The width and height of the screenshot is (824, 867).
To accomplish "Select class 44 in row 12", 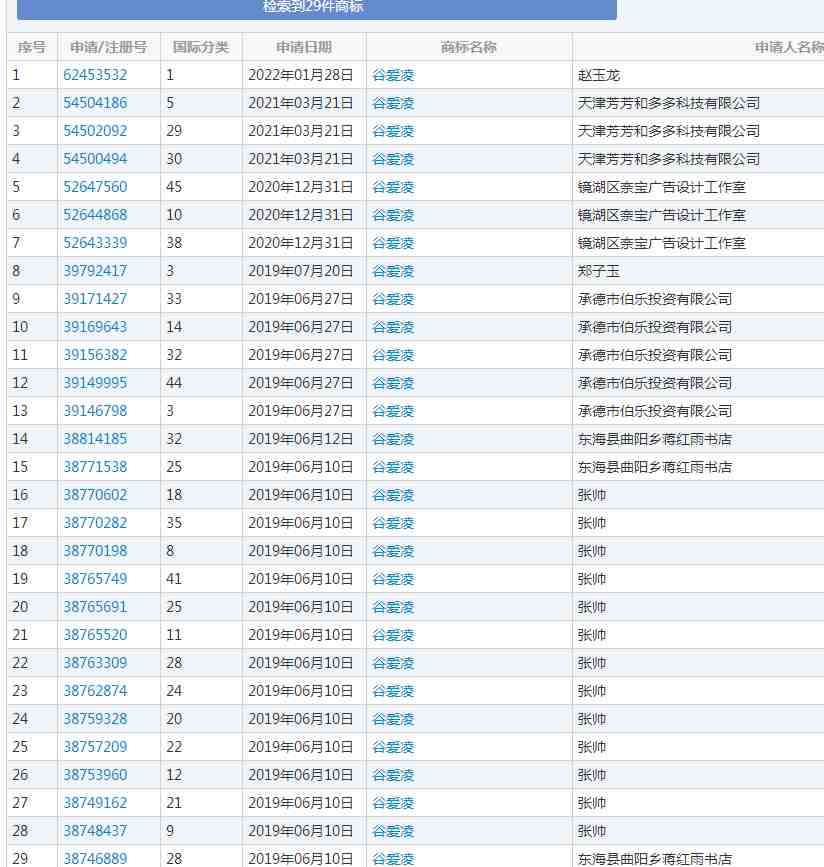I will pyautogui.click(x=174, y=383).
